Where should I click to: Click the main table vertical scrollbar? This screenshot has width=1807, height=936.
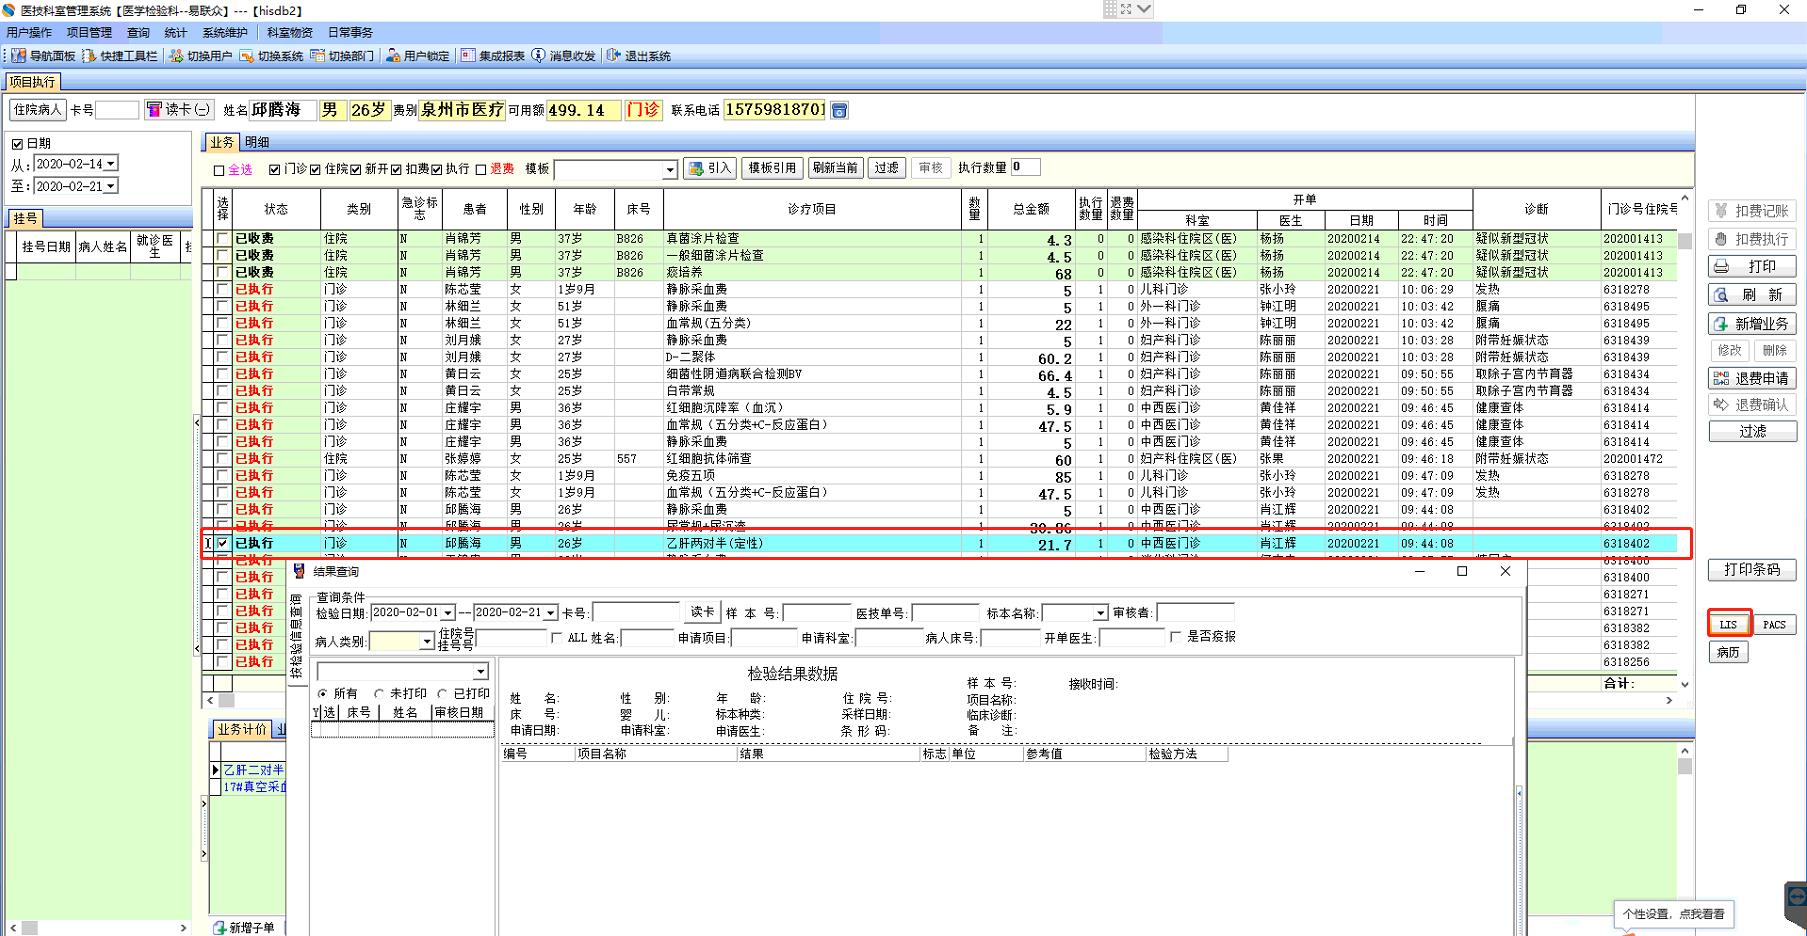click(1684, 440)
